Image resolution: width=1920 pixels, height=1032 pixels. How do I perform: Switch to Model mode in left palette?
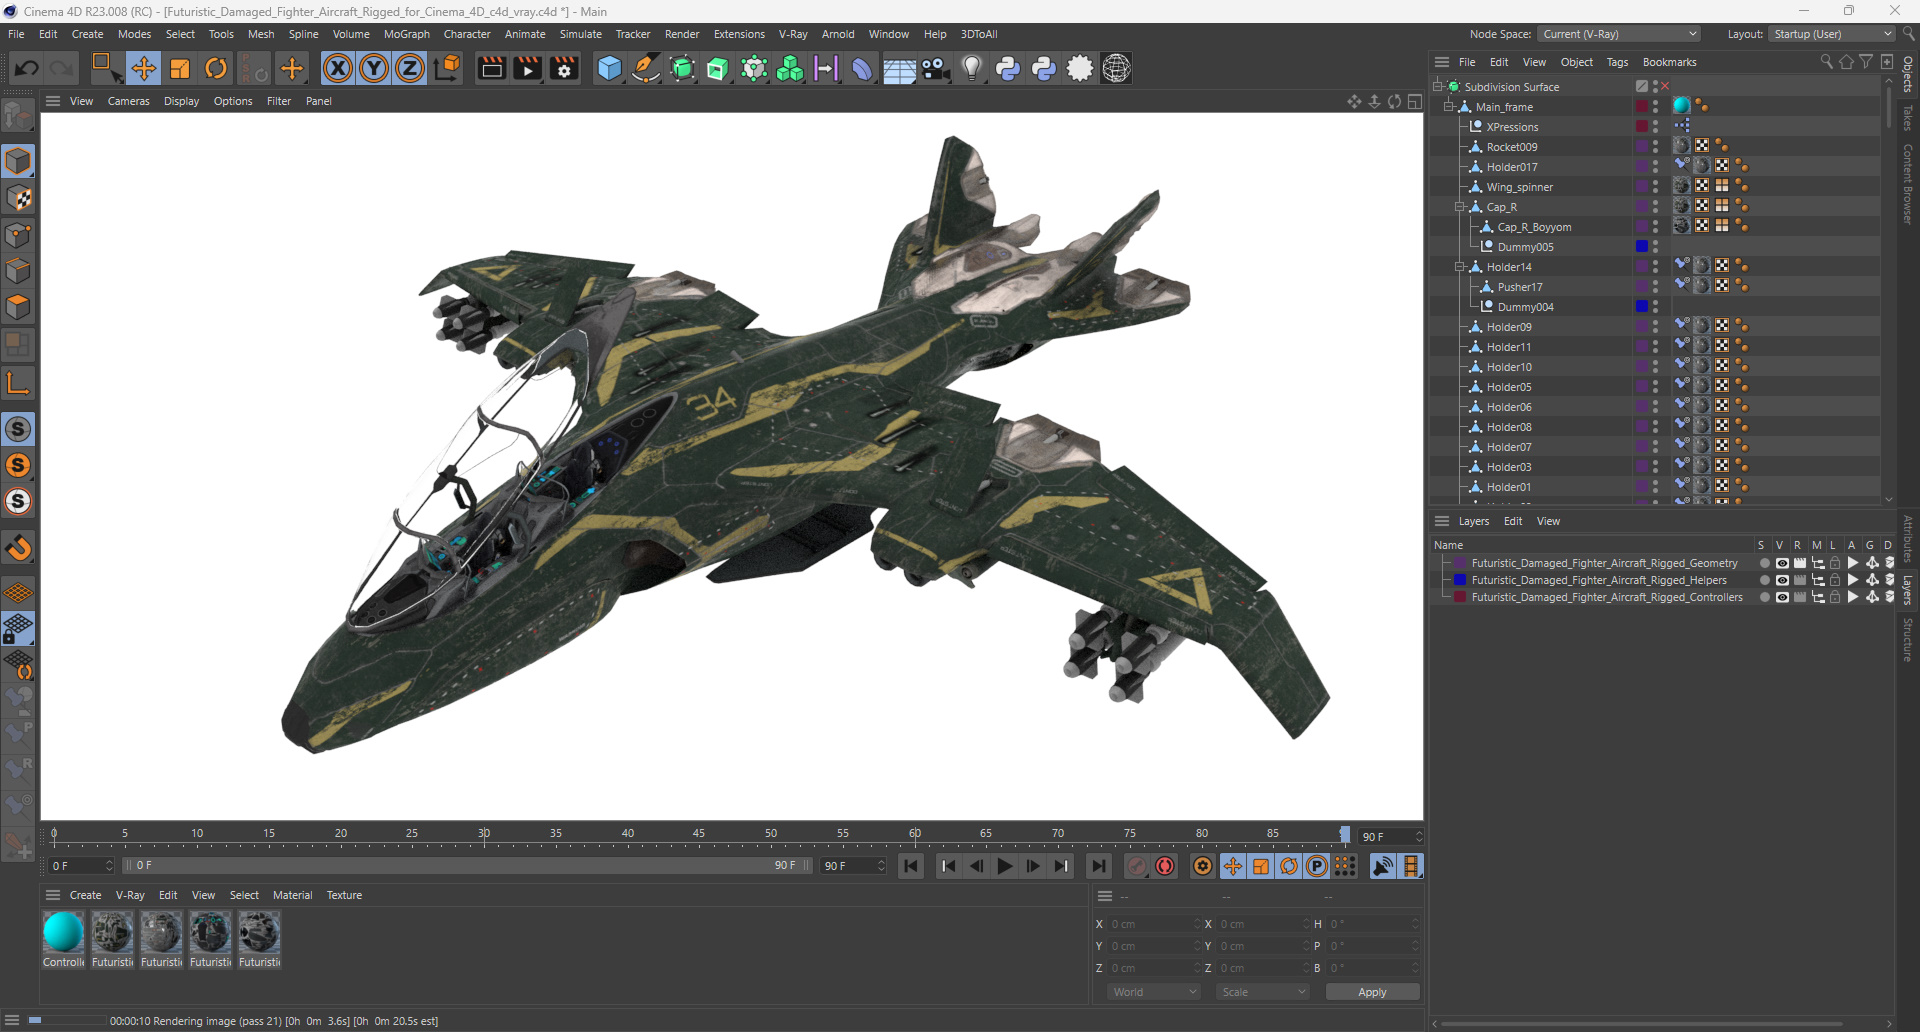pyautogui.click(x=18, y=162)
